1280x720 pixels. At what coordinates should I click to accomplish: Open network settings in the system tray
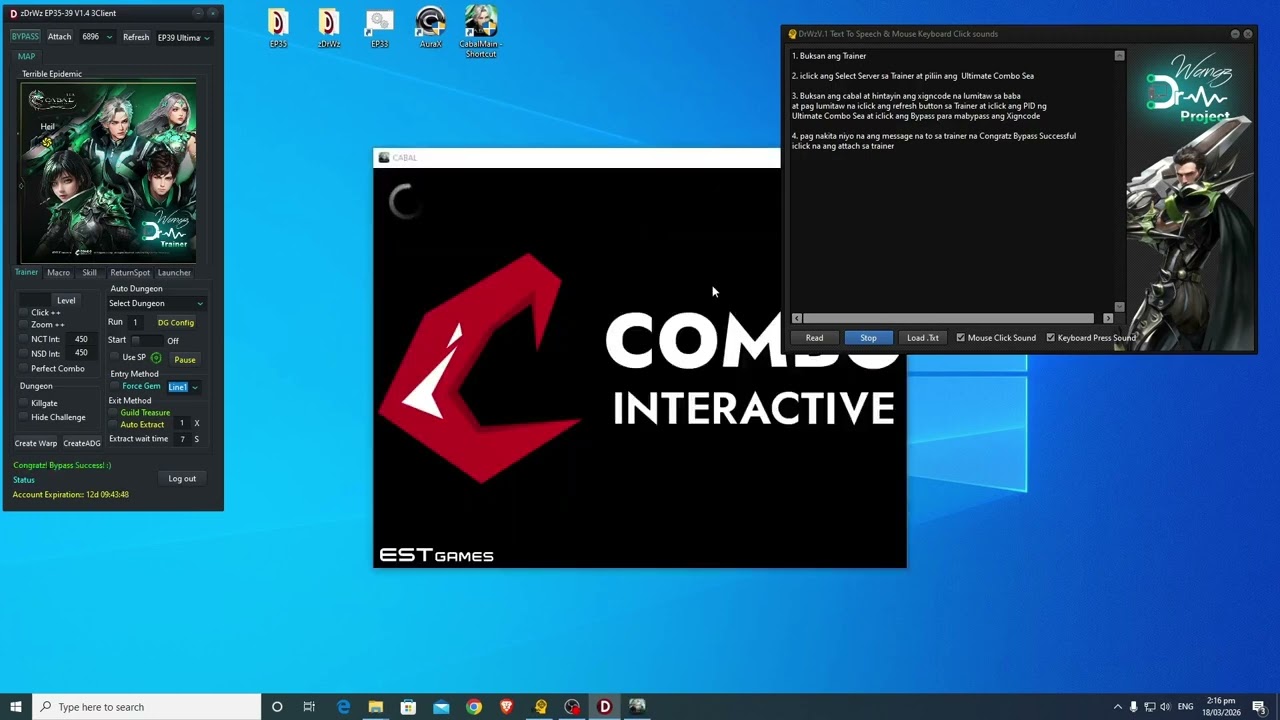click(1149, 707)
